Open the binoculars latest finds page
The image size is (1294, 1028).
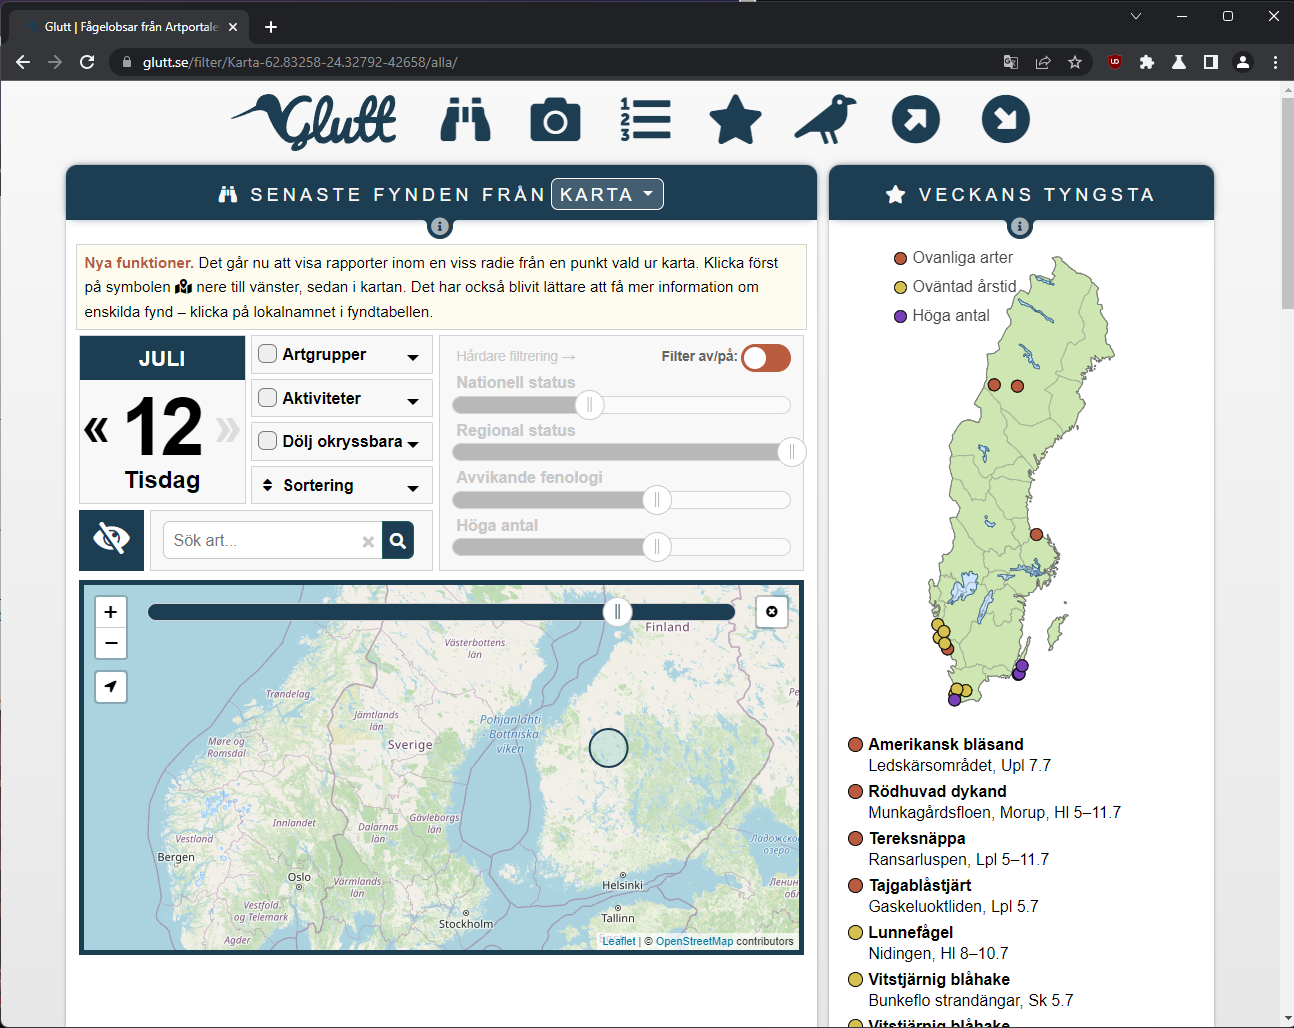(466, 119)
